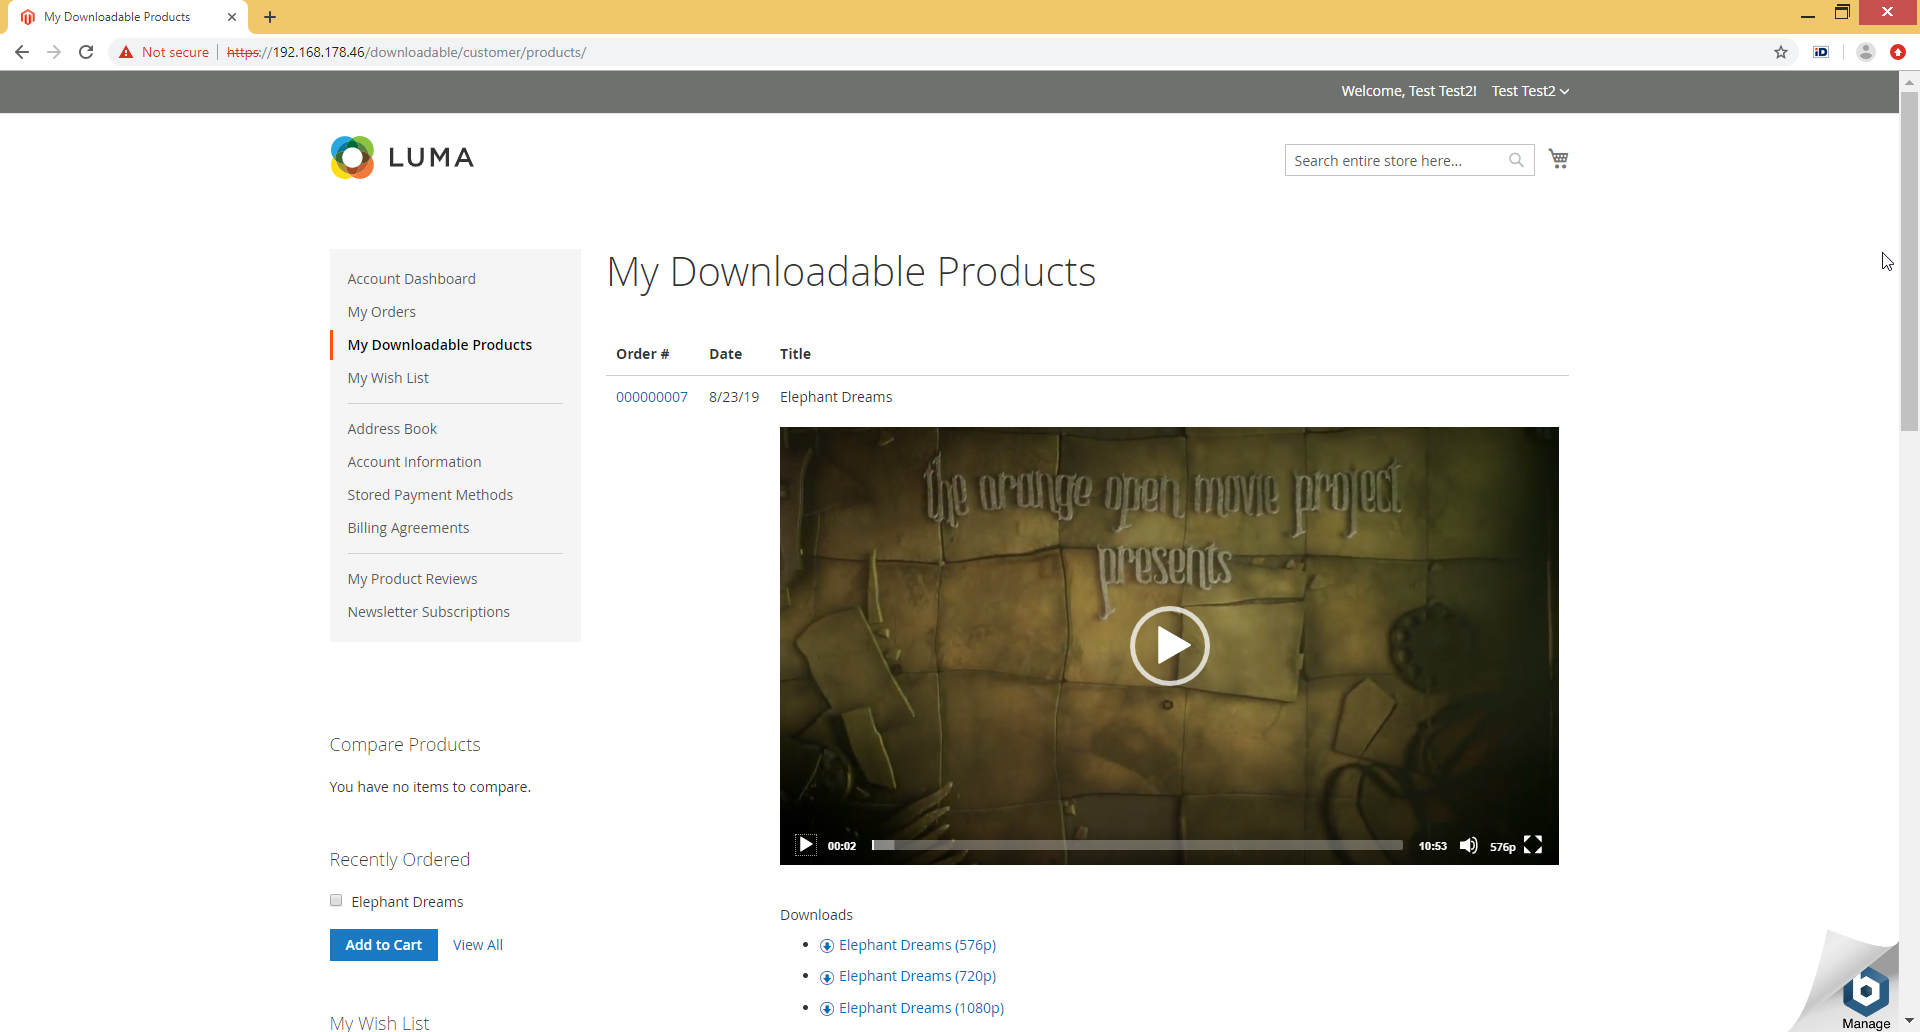Open order 000000007 link
The height and width of the screenshot is (1032, 1920).
coord(651,397)
